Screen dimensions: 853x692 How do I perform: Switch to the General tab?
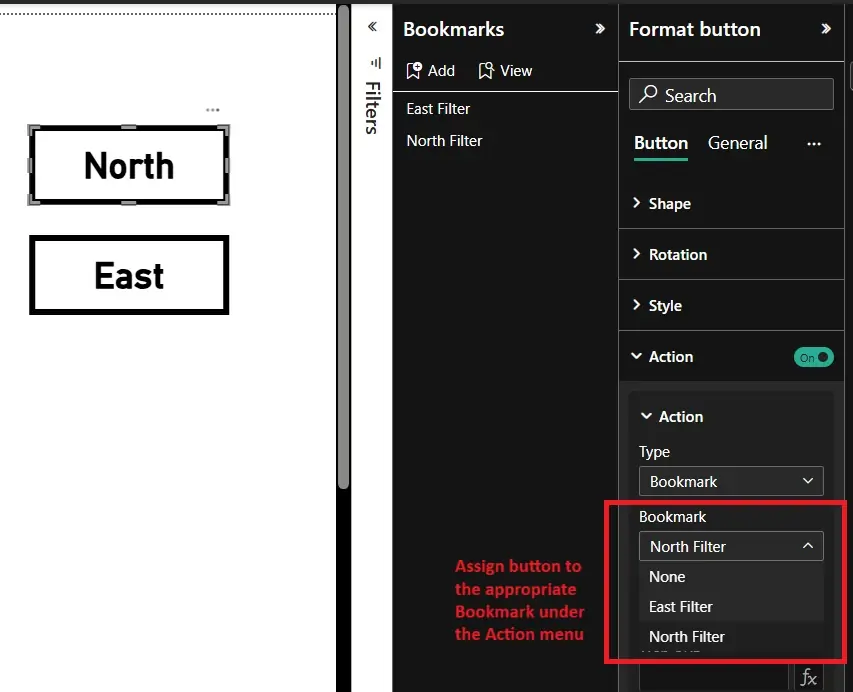[x=737, y=143]
